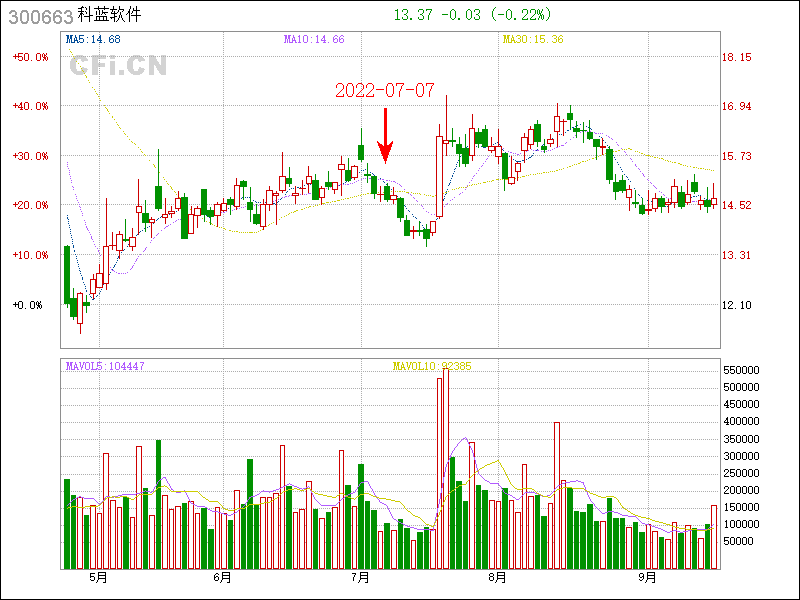Click the MAVOL5:104447 volume label
Image resolution: width=800 pixels, height=600 pixels.
(x=105, y=366)
